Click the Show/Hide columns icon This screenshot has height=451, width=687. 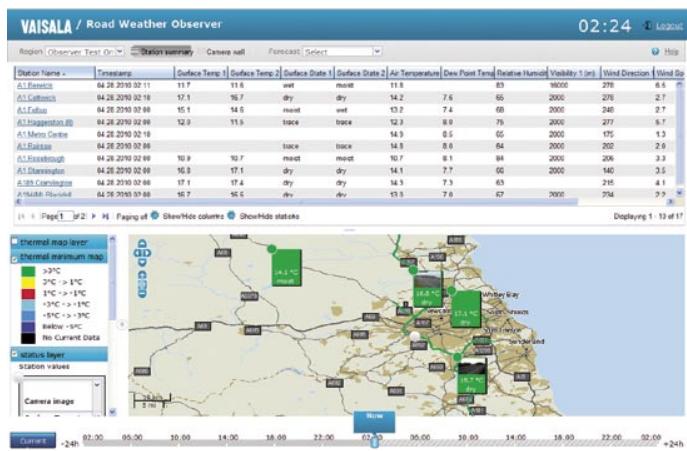pos(155,216)
